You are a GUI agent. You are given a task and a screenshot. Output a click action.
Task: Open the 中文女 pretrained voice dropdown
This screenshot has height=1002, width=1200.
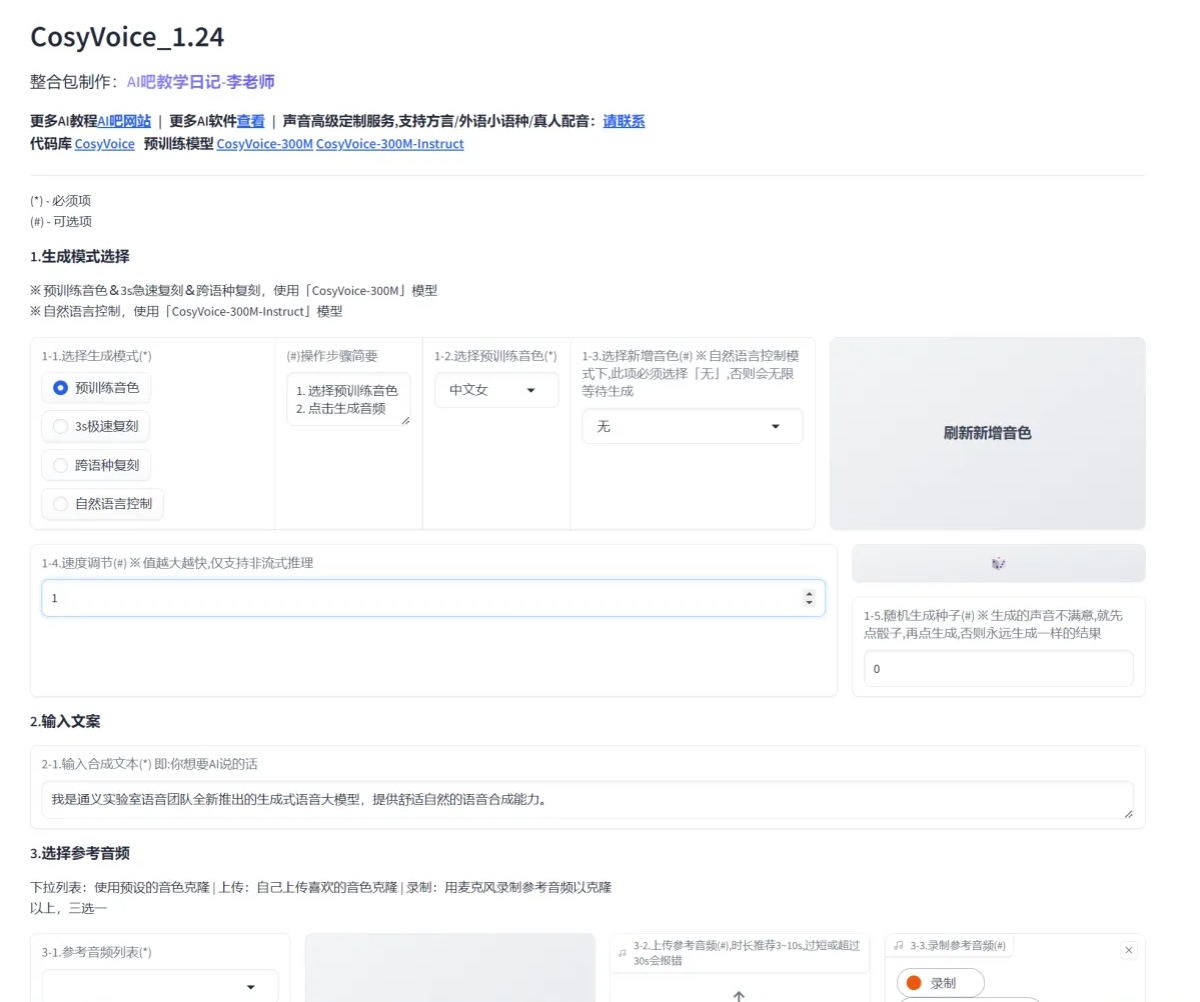coord(496,390)
